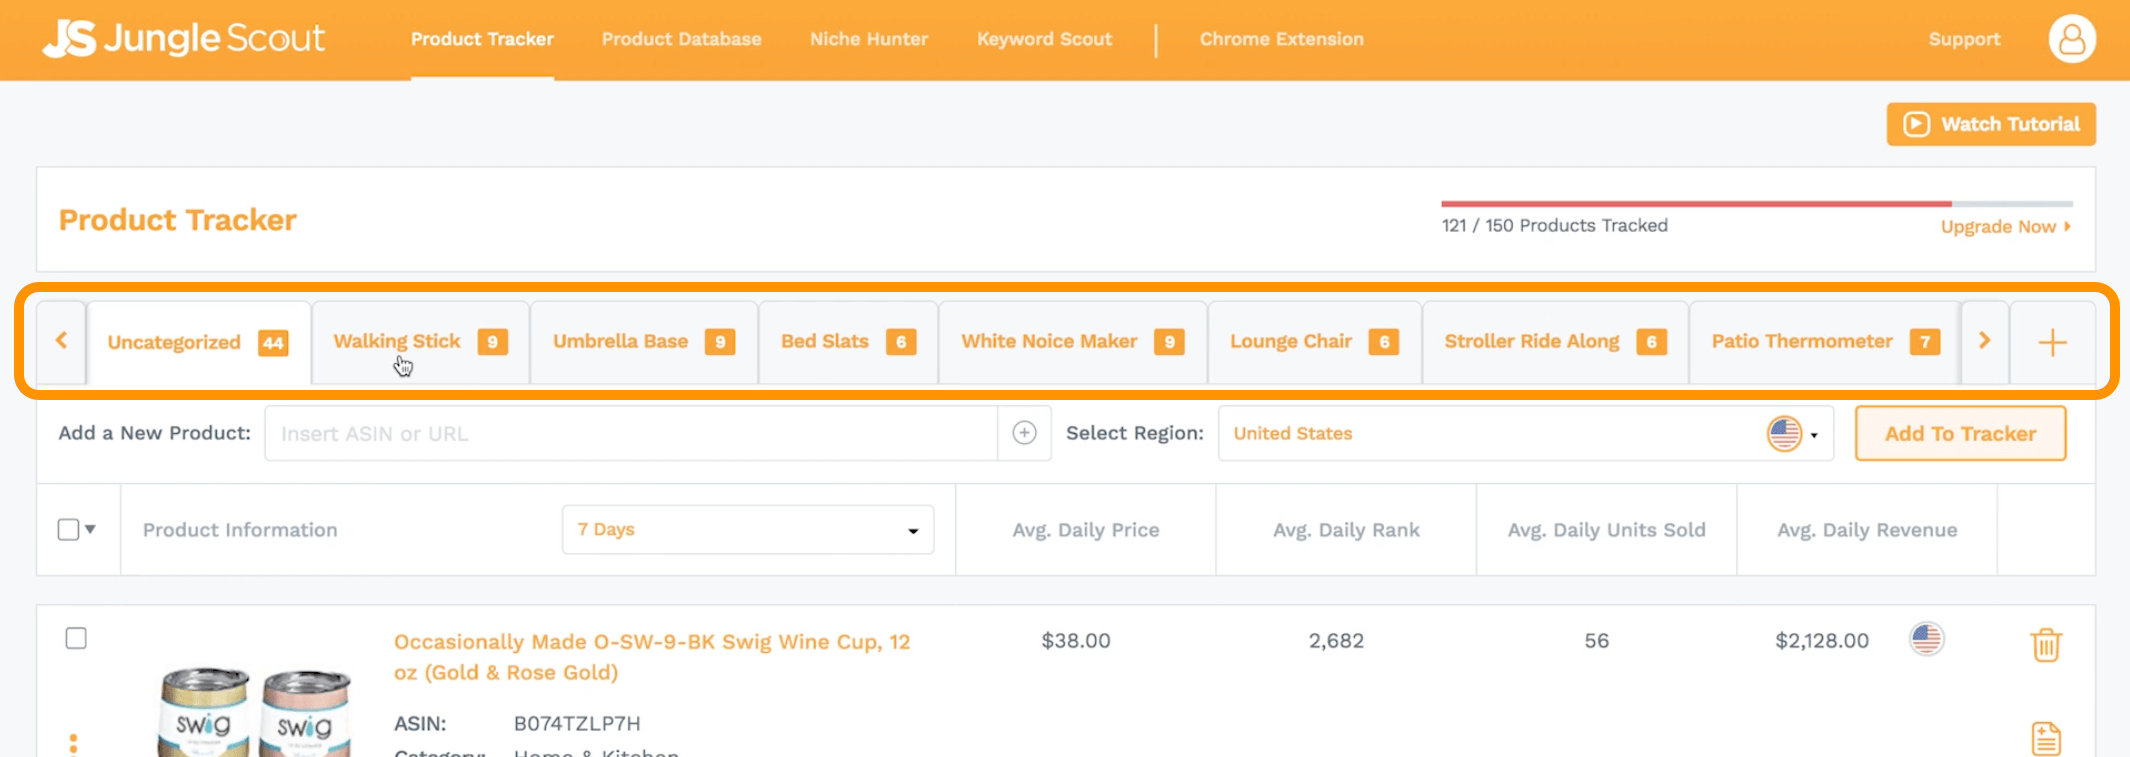Click the Jungle Scout logo
Screen dimensions: 2130x757
(x=184, y=39)
